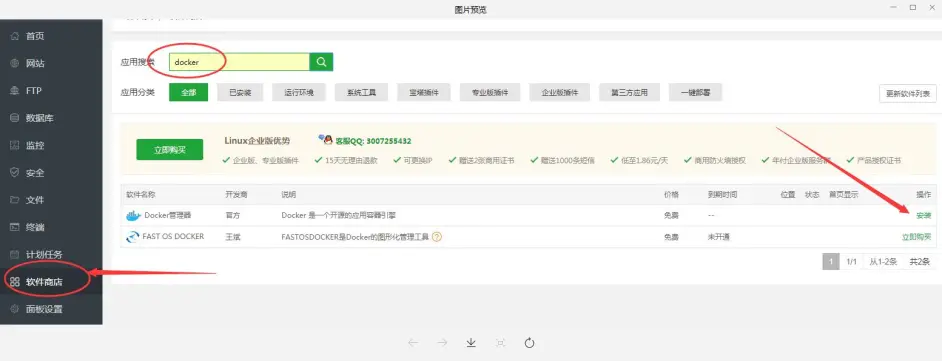Click the terminal icon beside 终端
The image size is (942, 361).
coord(15,227)
